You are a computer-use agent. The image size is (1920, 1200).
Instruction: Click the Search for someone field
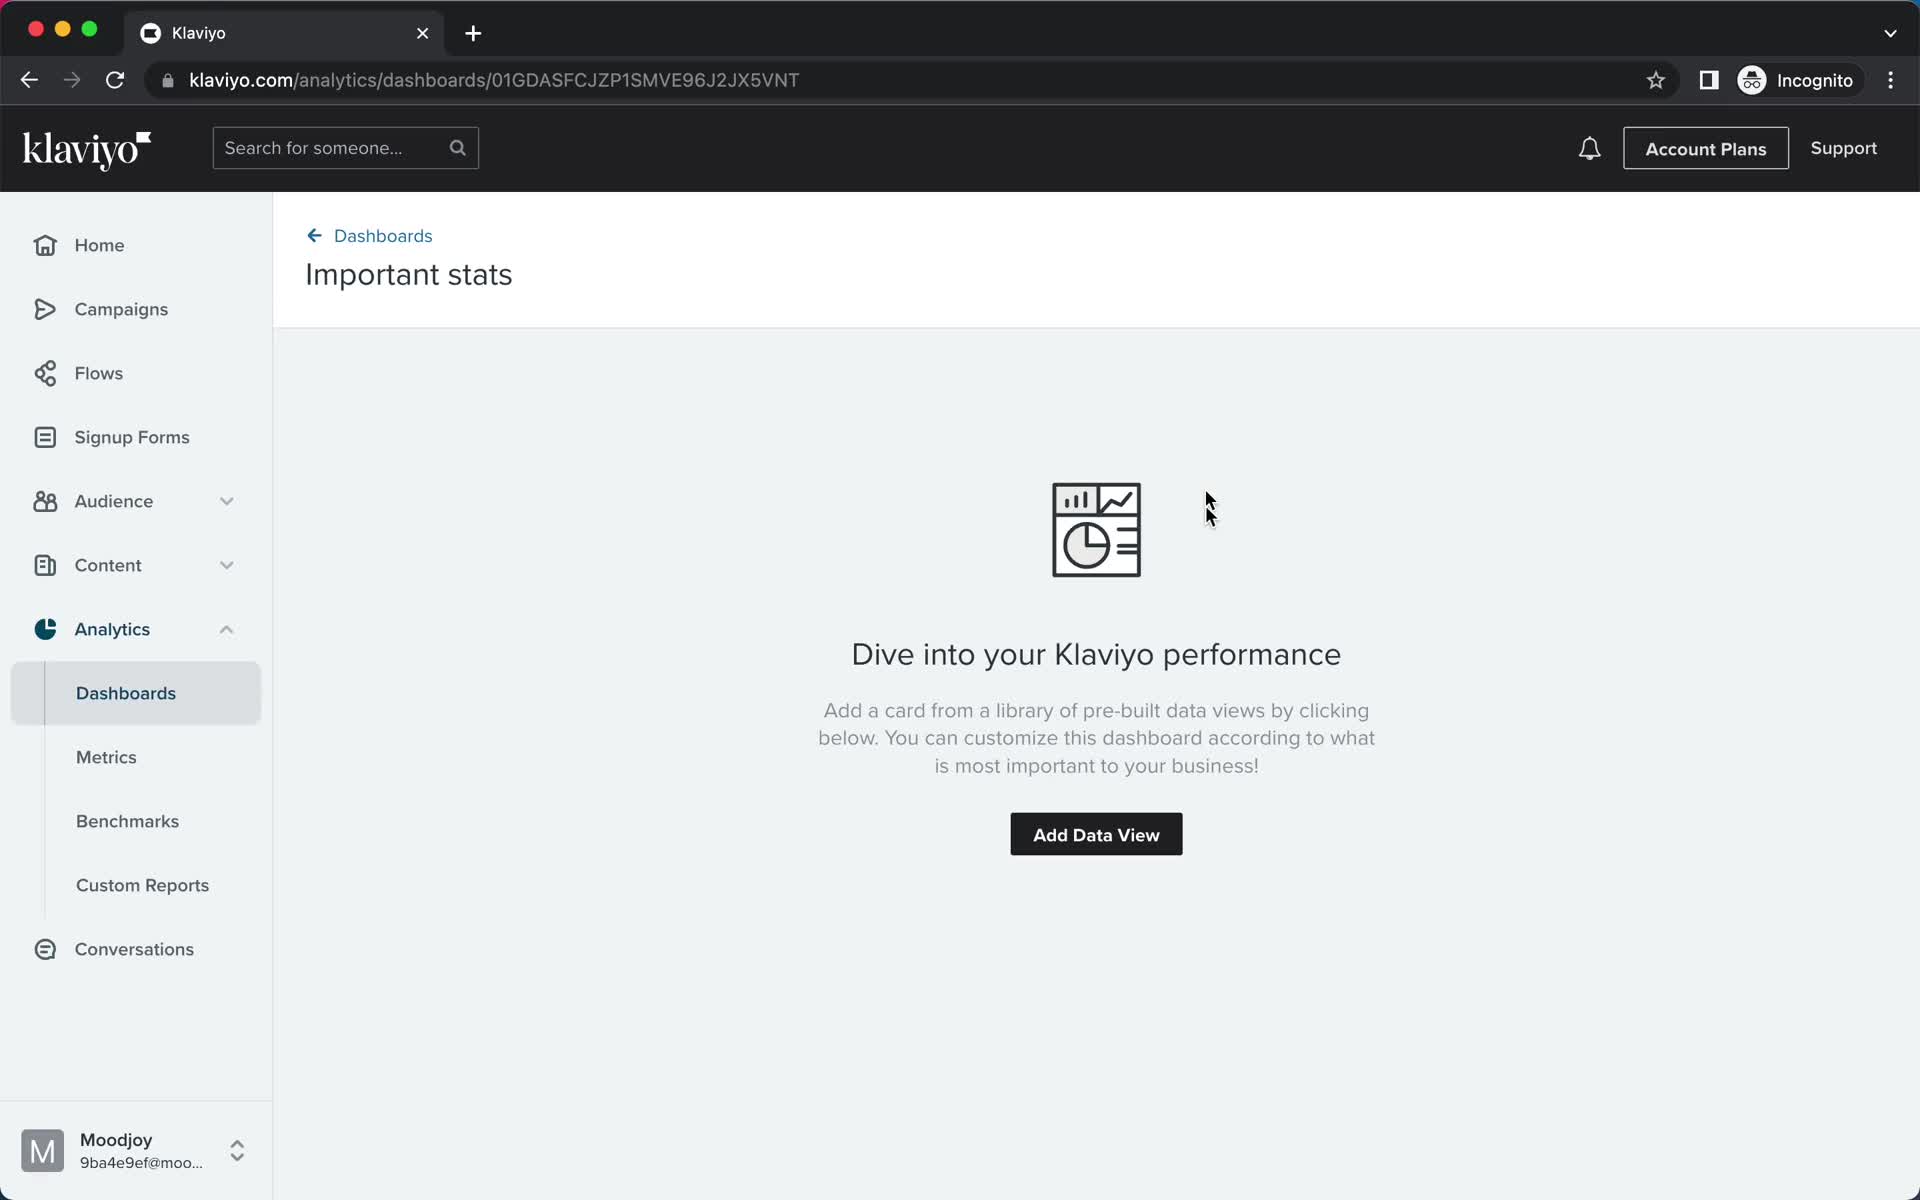click(346, 148)
